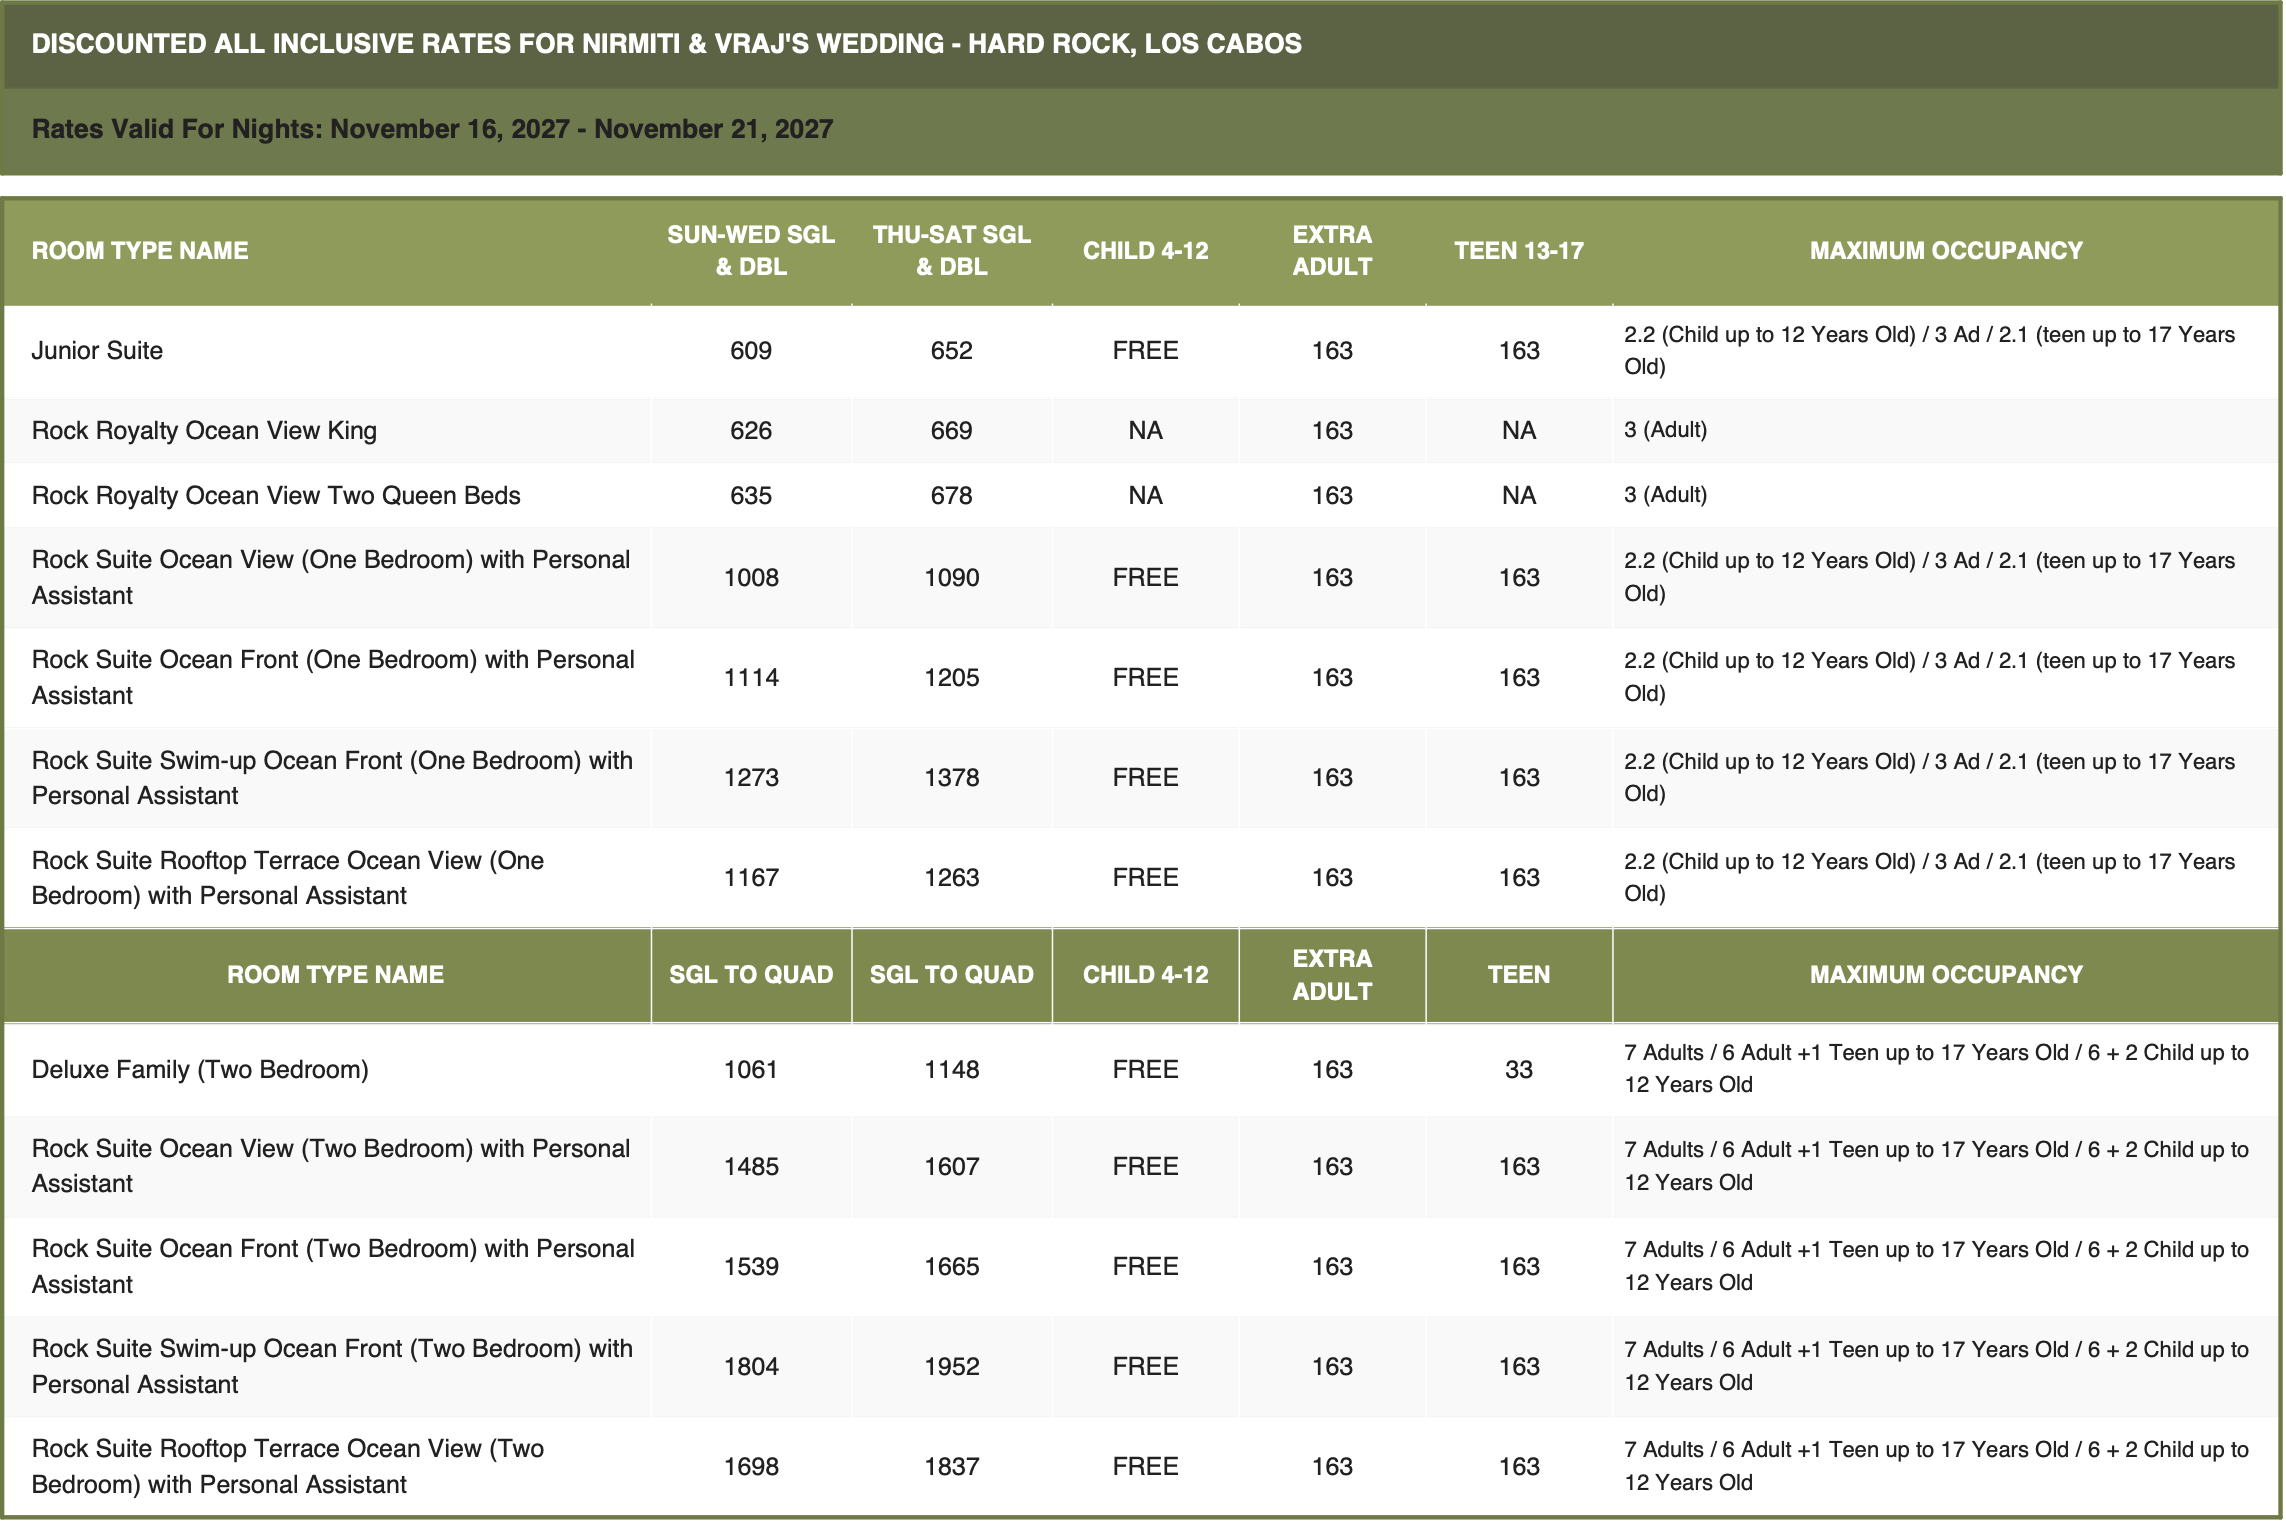Image resolution: width=2286 pixels, height=1524 pixels.
Task: Click the THU-SAT SGL & DBL column header
Action: [951, 250]
